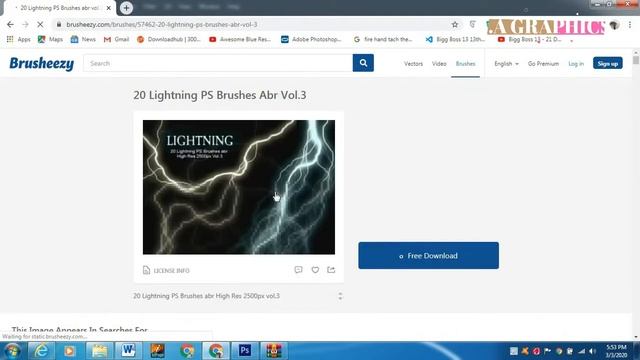Click the Chrome profile avatar

[614, 25]
